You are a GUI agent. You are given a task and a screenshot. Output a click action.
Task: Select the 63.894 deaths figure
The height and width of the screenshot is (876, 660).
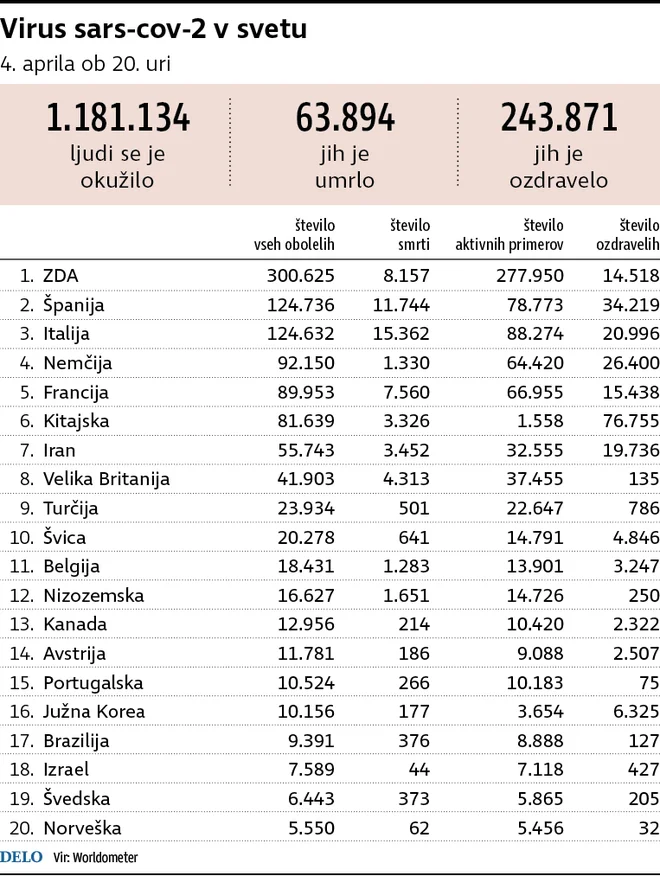pos(345,117)
